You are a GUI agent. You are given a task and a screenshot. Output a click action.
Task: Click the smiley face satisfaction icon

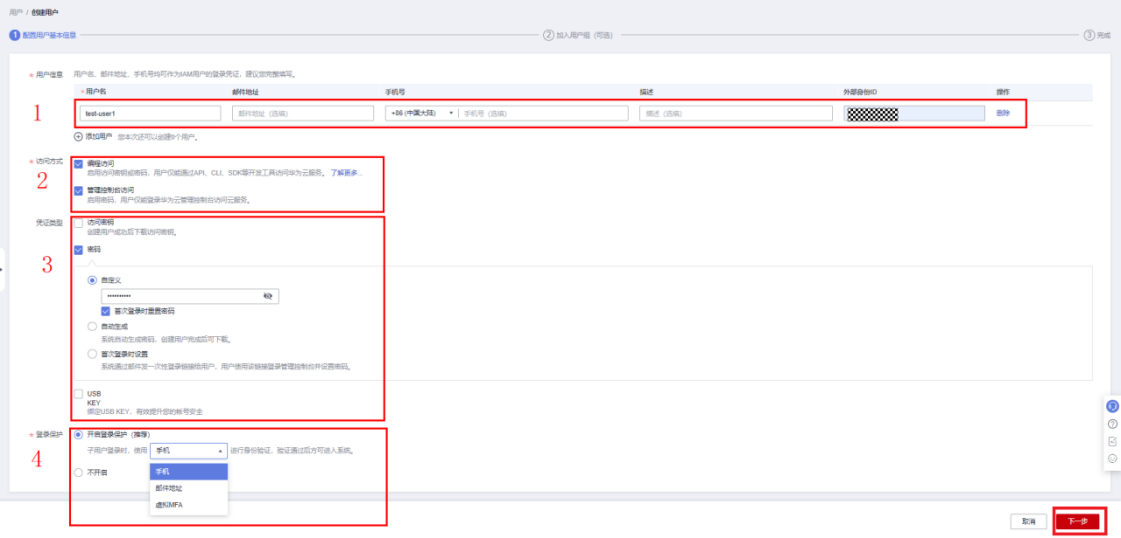[x=1112, y=458]
